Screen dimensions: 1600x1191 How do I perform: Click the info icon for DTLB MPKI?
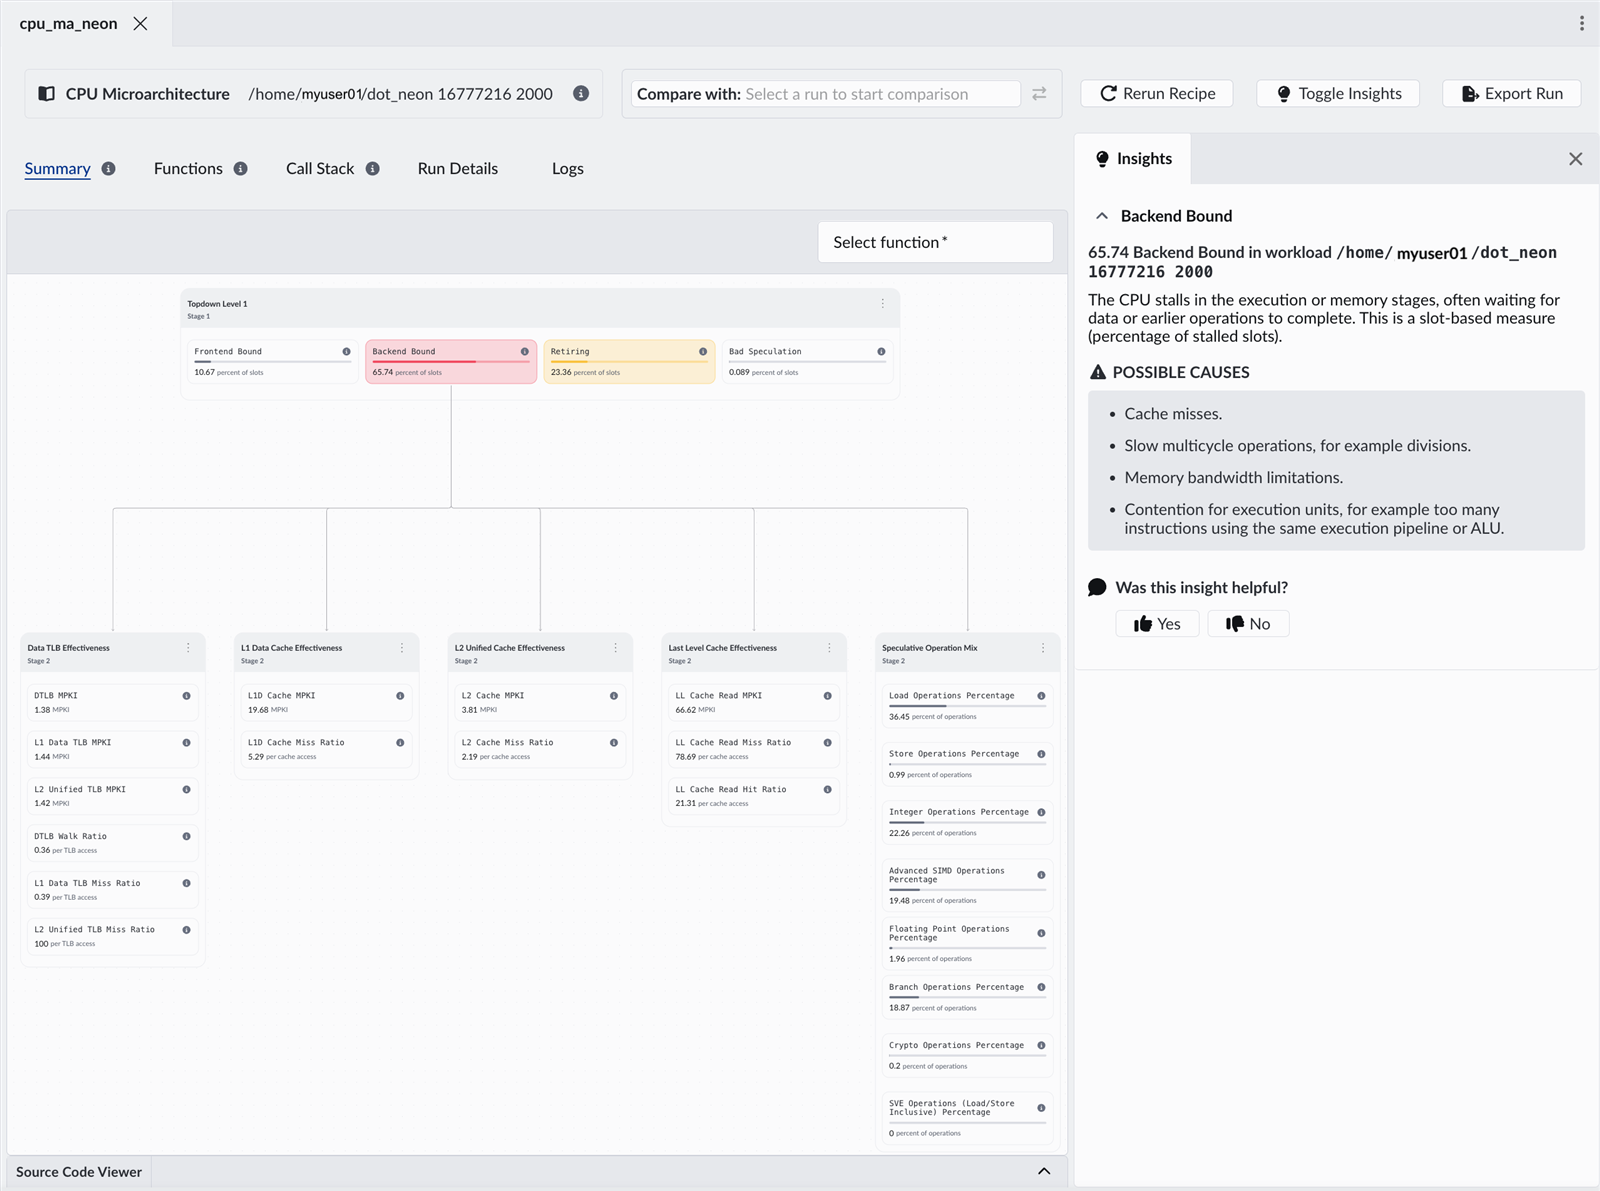[186, 696]
